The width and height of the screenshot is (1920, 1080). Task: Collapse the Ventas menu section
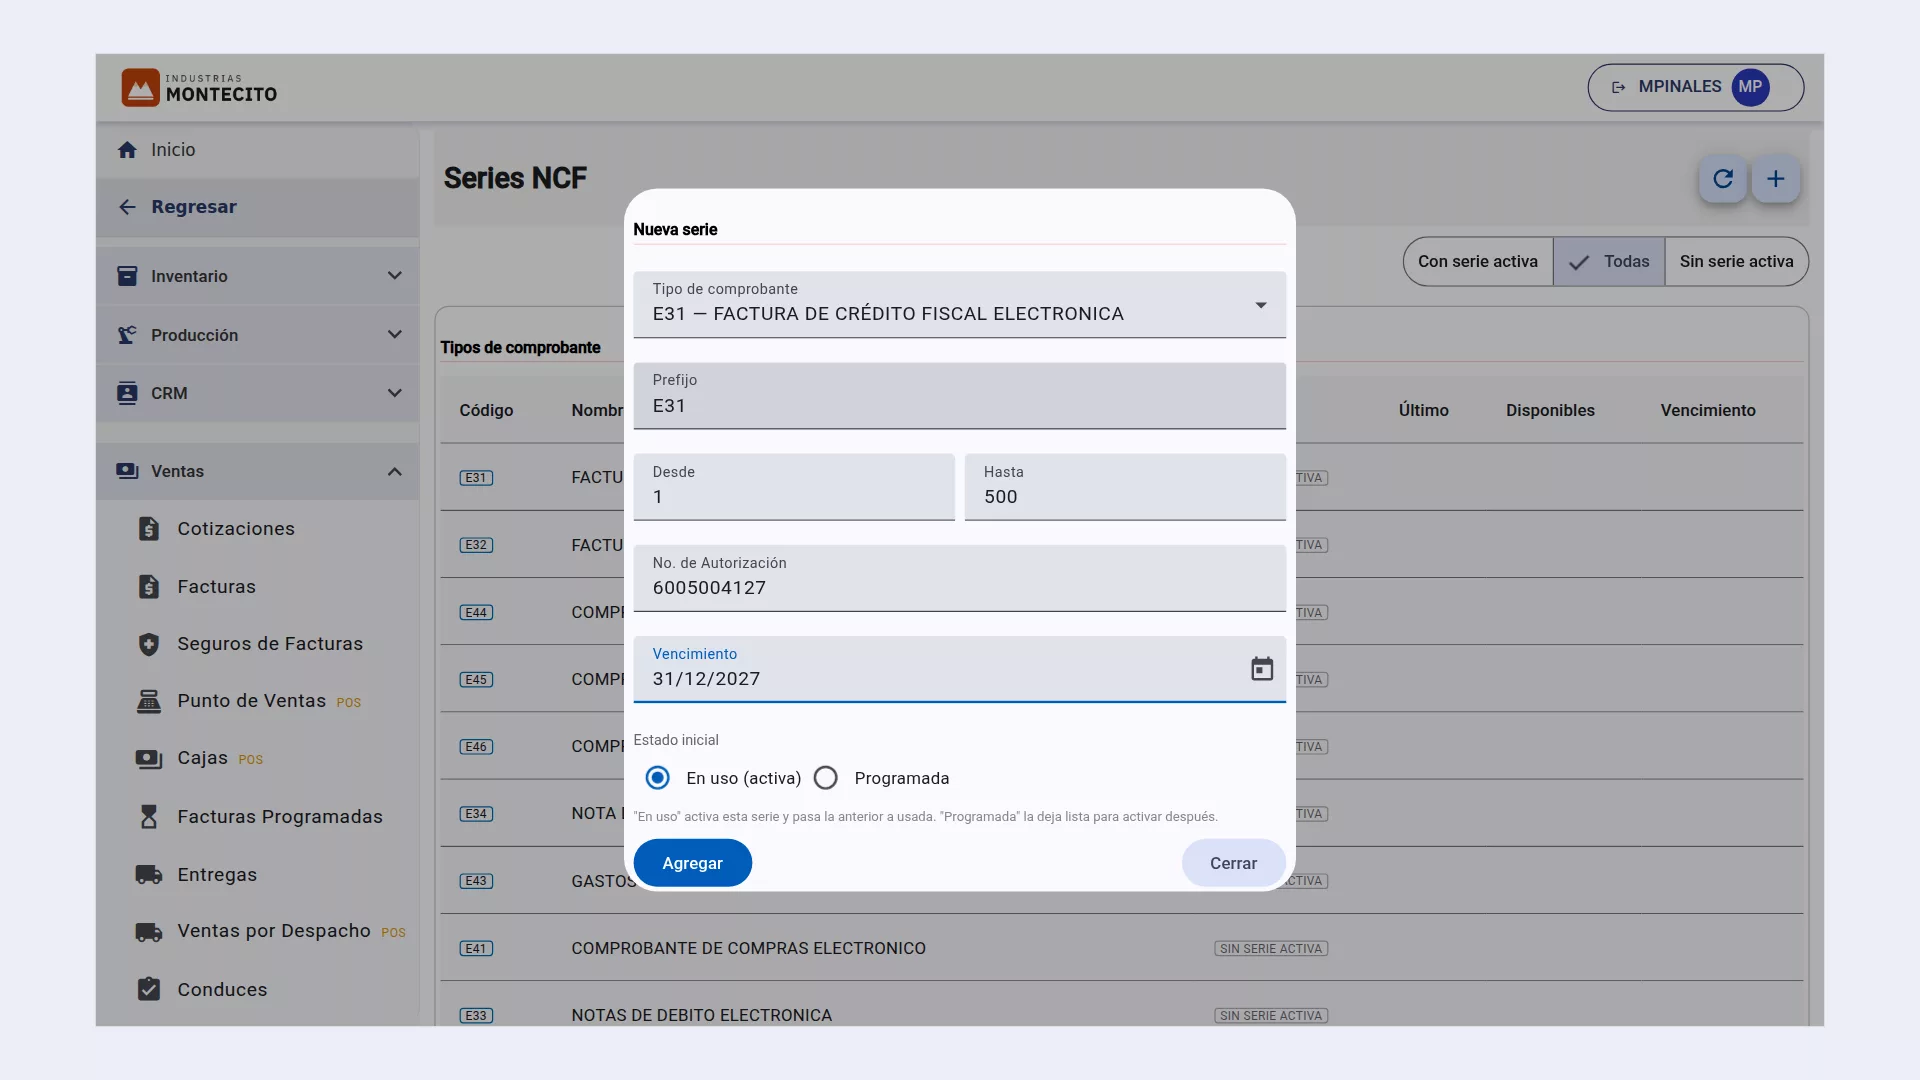[x=258, y=471]
